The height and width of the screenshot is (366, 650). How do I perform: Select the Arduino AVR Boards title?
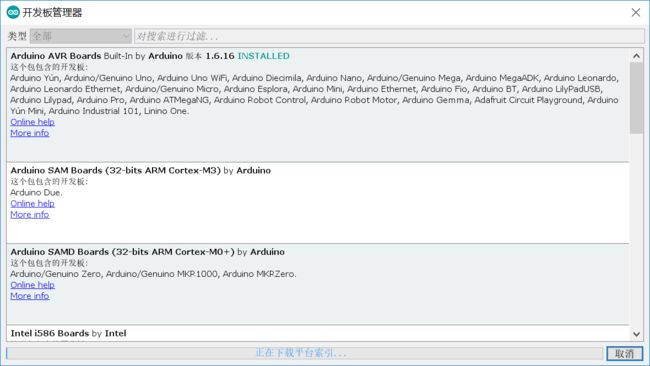coord(56,56)
